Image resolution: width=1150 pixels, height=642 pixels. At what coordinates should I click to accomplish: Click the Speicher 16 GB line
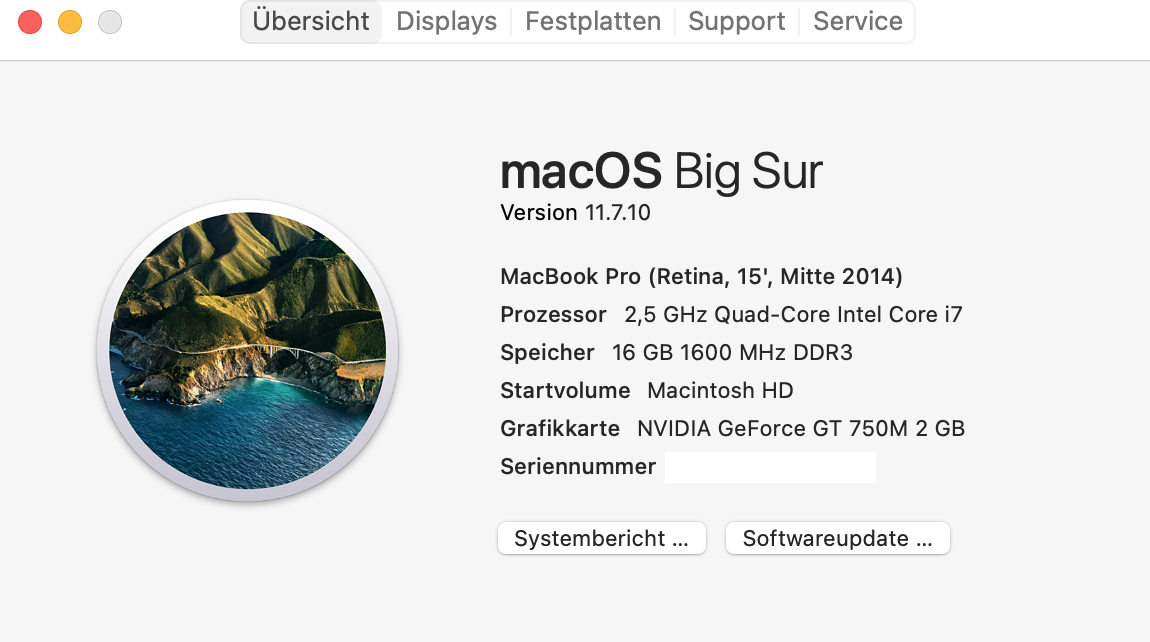tap(676, 353)
